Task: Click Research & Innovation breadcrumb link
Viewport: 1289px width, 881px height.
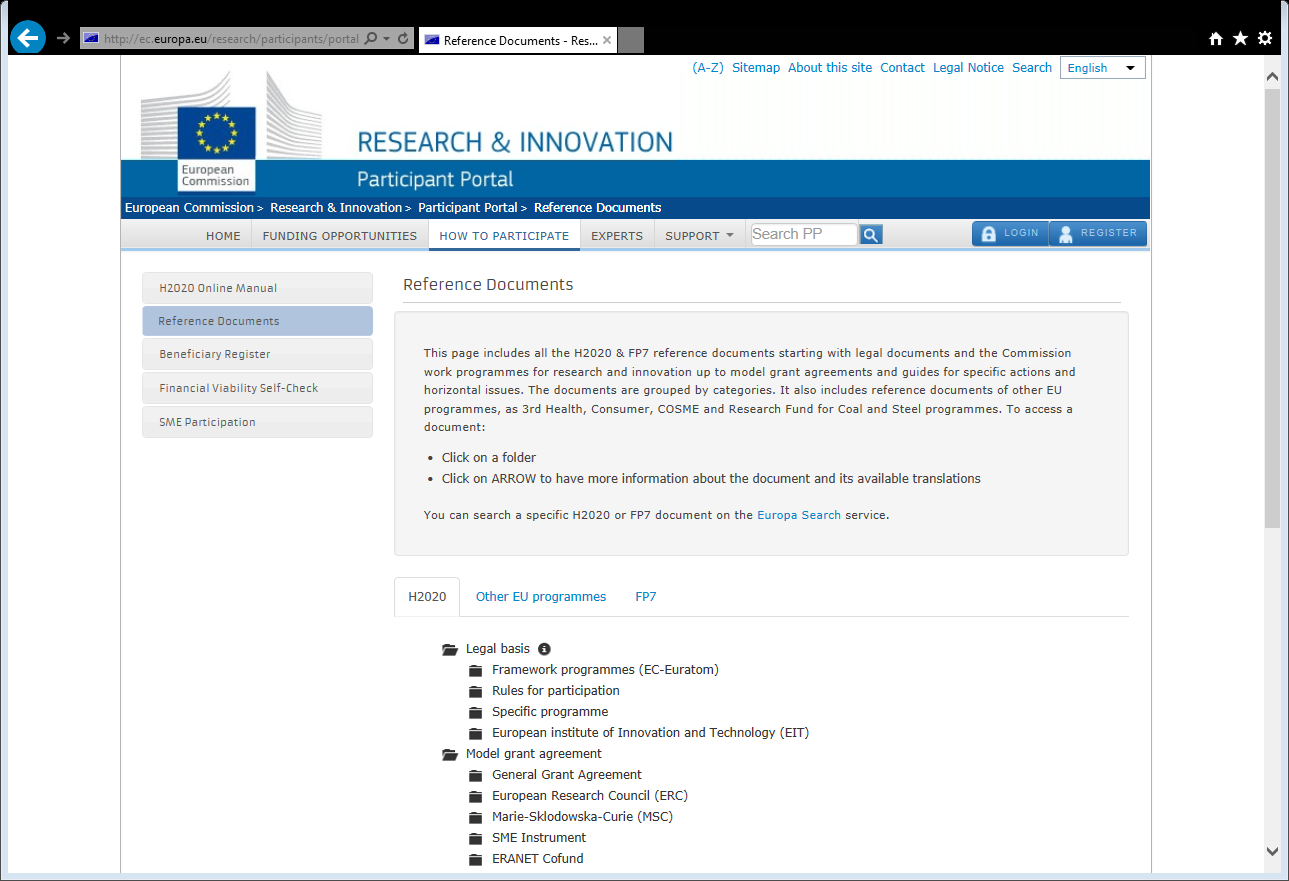Action: (336, 208)
